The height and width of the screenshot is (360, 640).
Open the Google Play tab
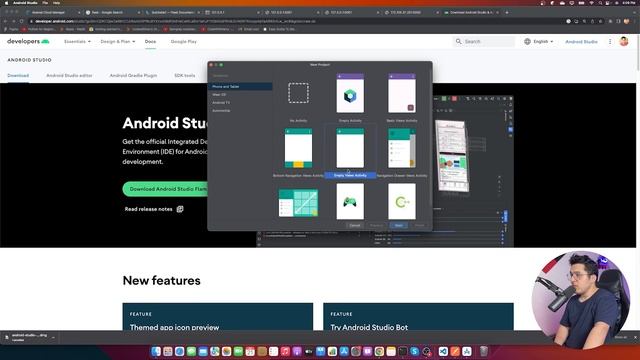184,42
